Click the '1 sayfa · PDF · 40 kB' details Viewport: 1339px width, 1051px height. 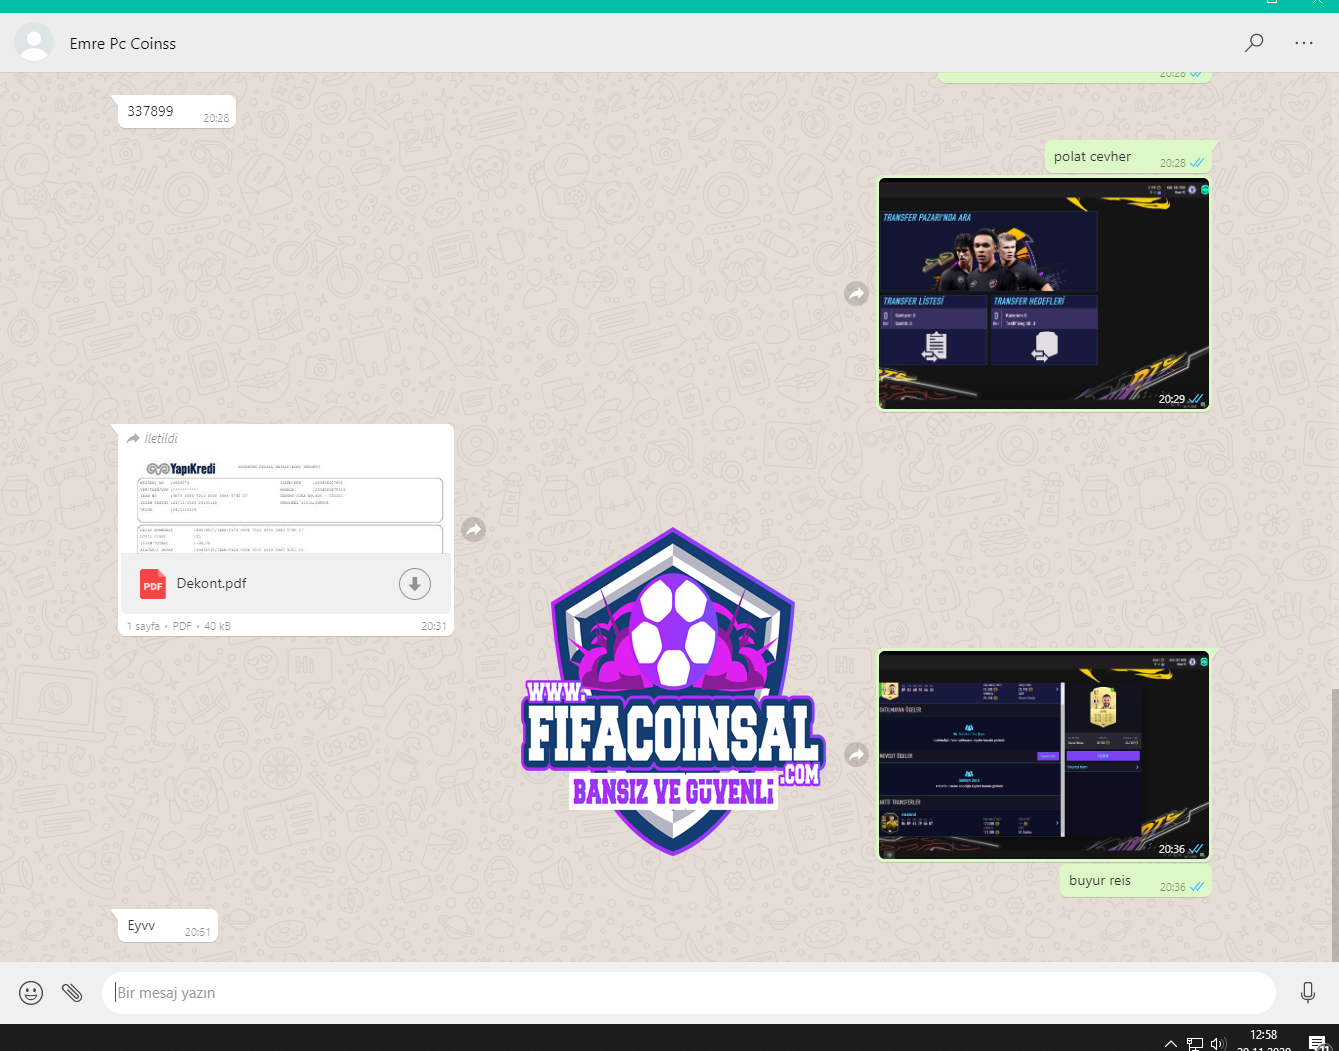[x=179, y=626]
